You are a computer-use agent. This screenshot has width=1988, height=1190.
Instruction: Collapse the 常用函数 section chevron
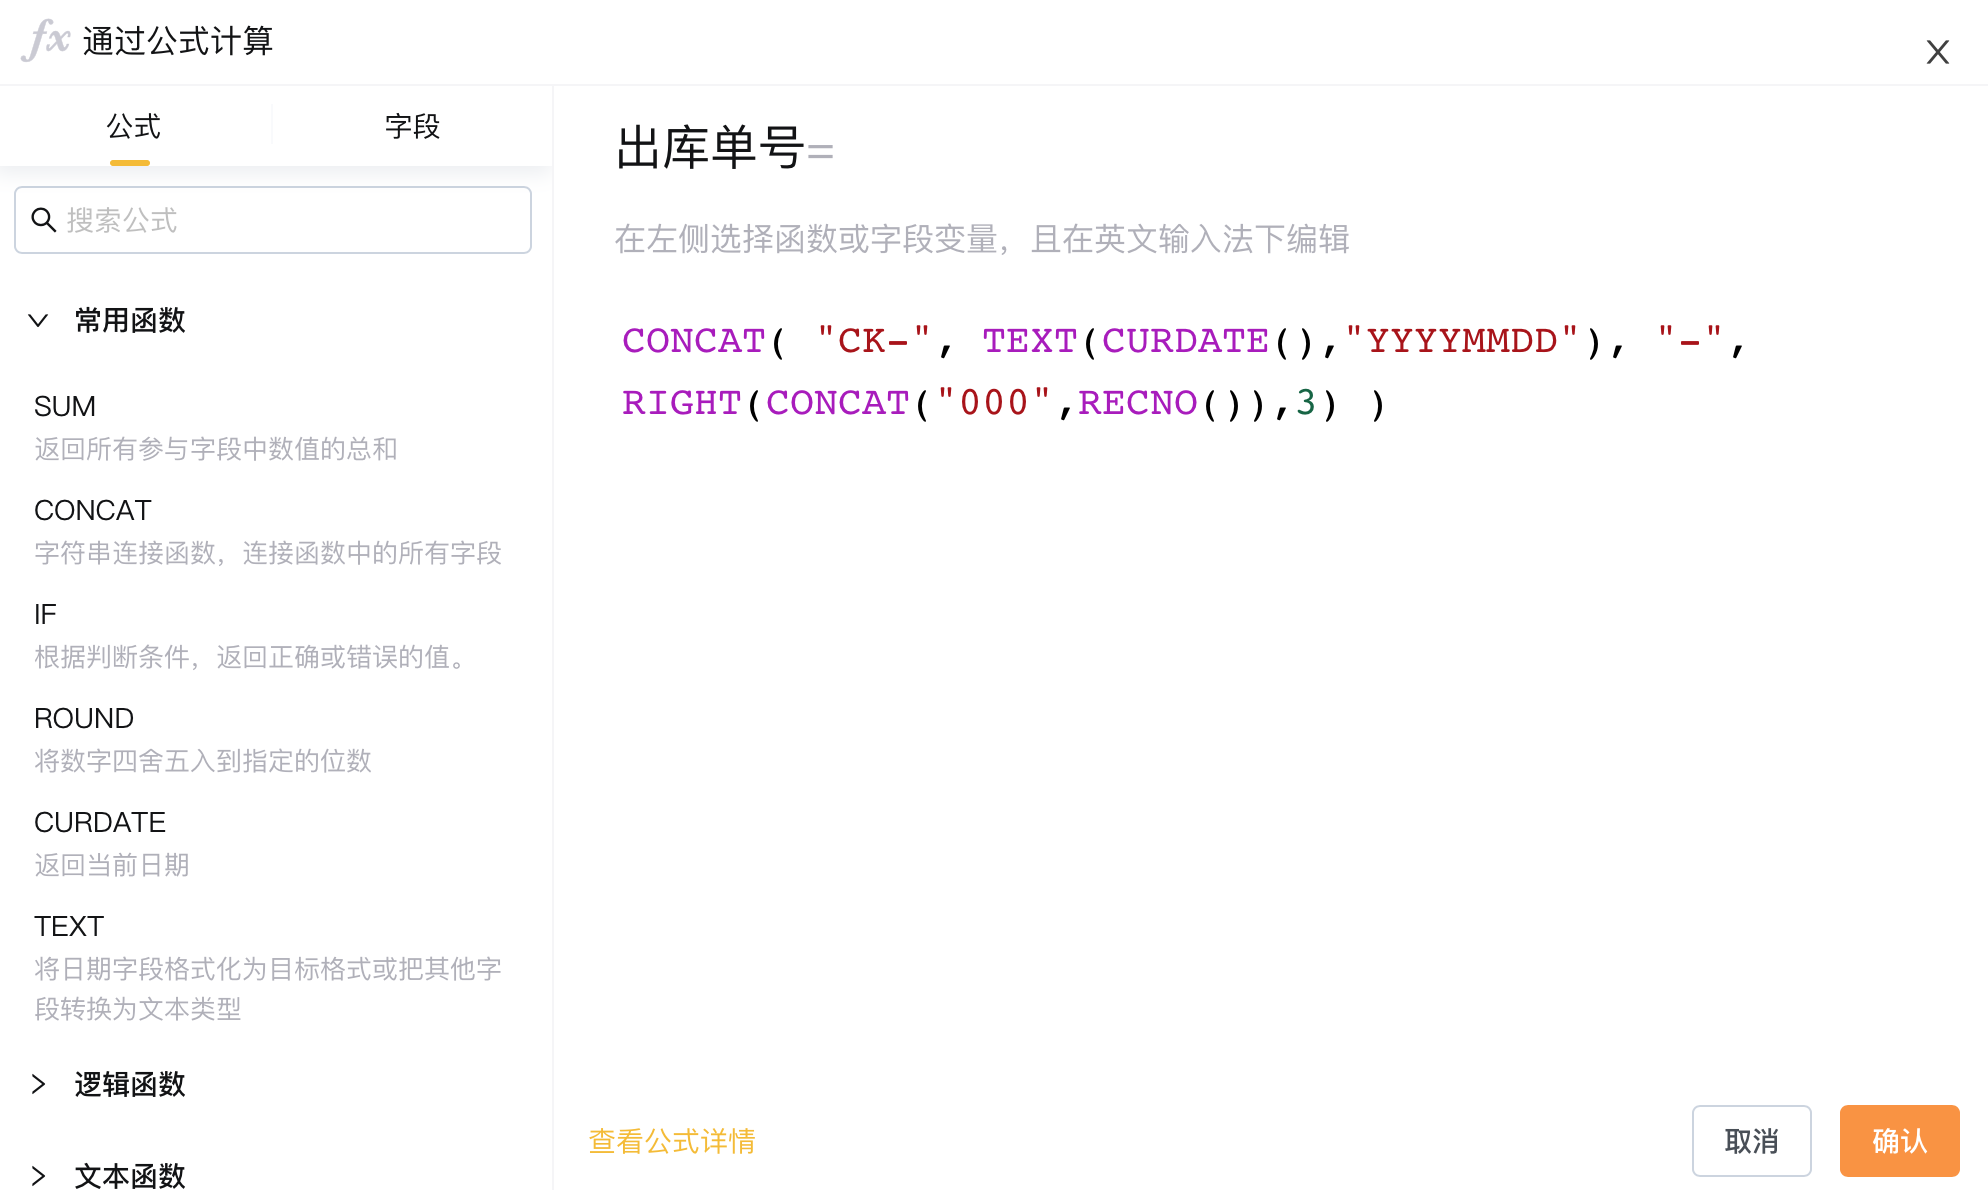click(x=38, y=320)
